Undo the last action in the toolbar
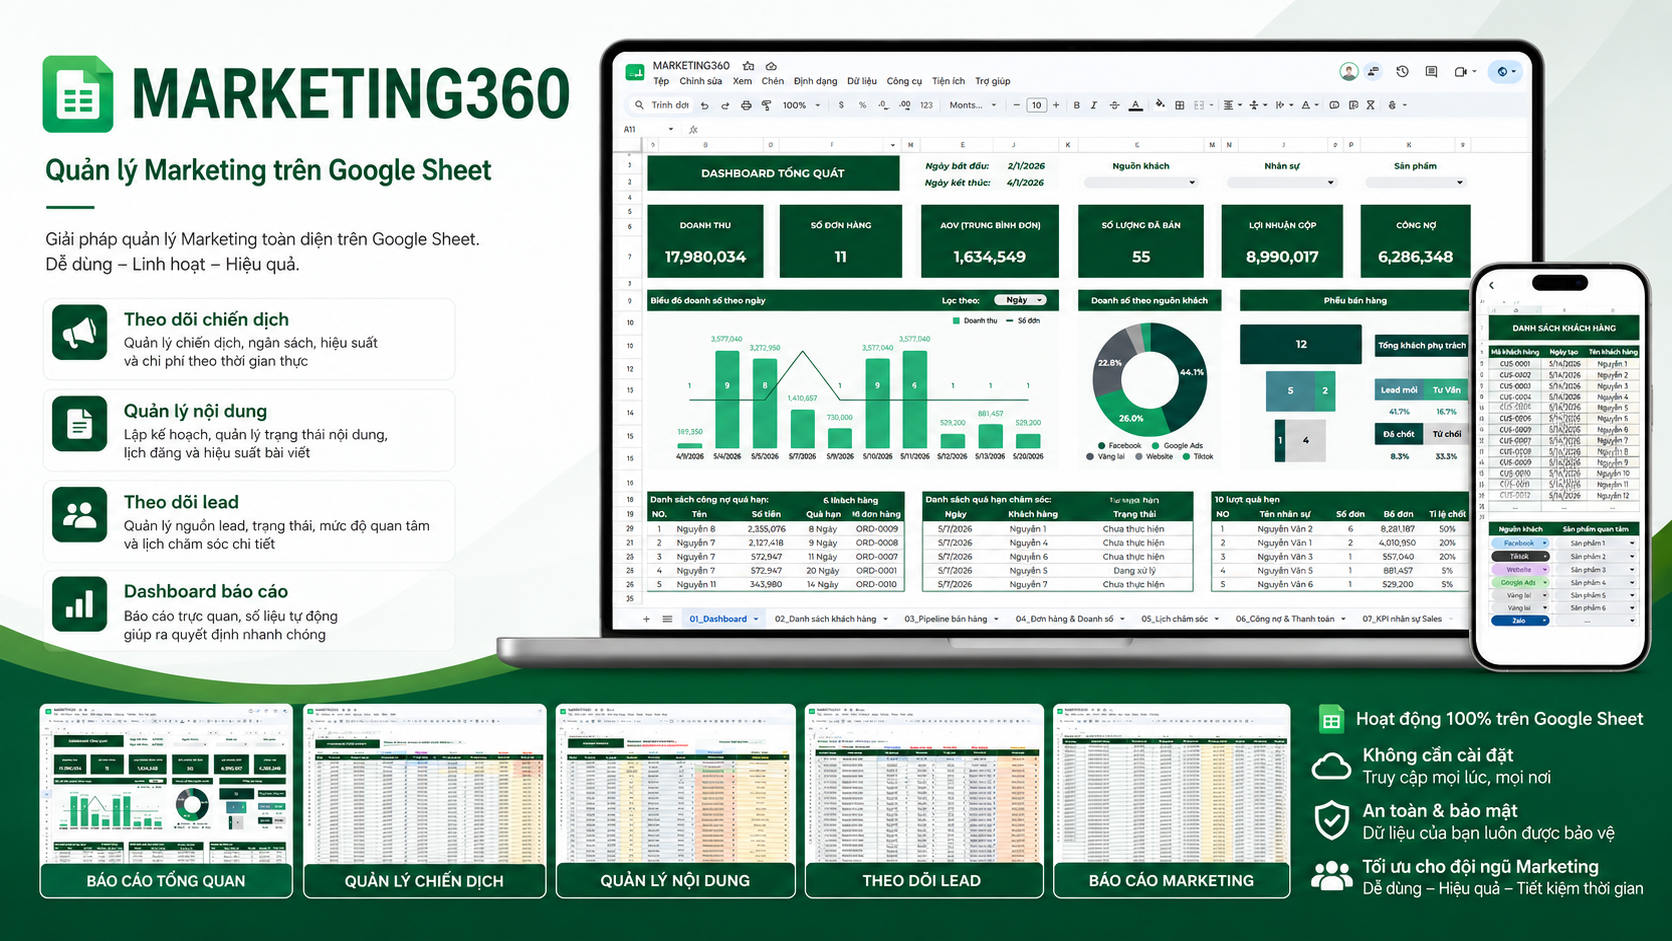Image resolution: width=1672 pixels, height=941 pixels. click(x=705, y=105)
